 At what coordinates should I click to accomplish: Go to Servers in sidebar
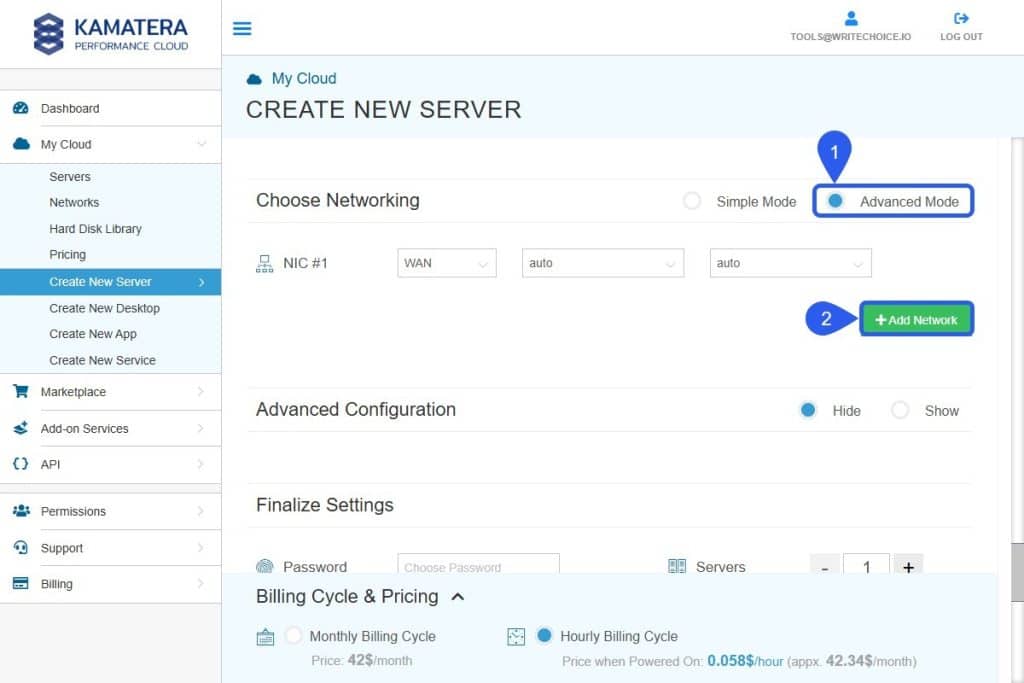point(70,177)
